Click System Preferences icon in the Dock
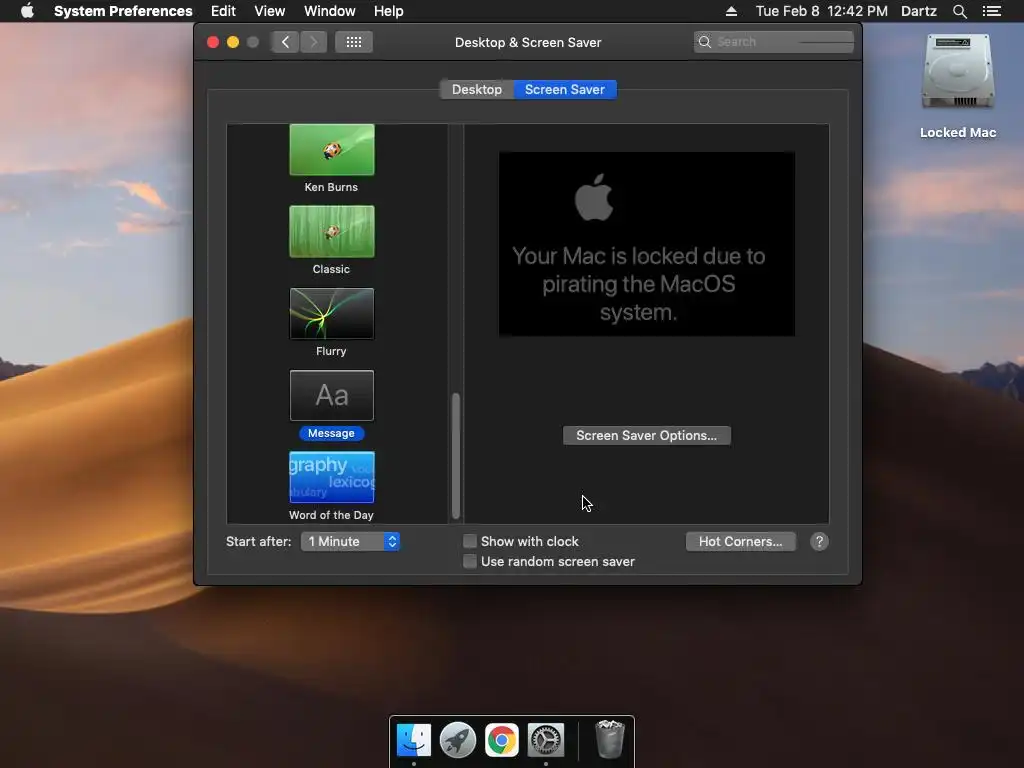 point(546,740)
